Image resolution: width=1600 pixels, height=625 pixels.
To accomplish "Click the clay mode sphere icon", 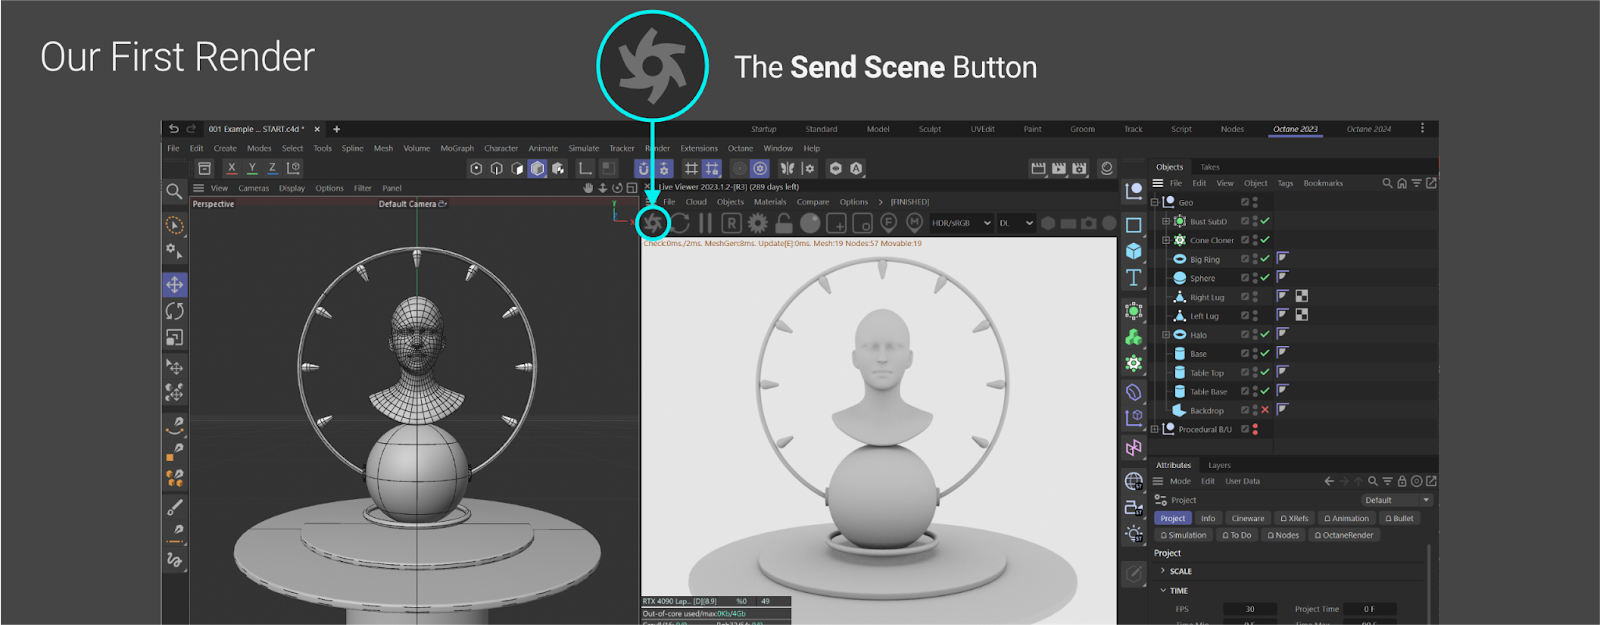I will click(x=810, y=223).
